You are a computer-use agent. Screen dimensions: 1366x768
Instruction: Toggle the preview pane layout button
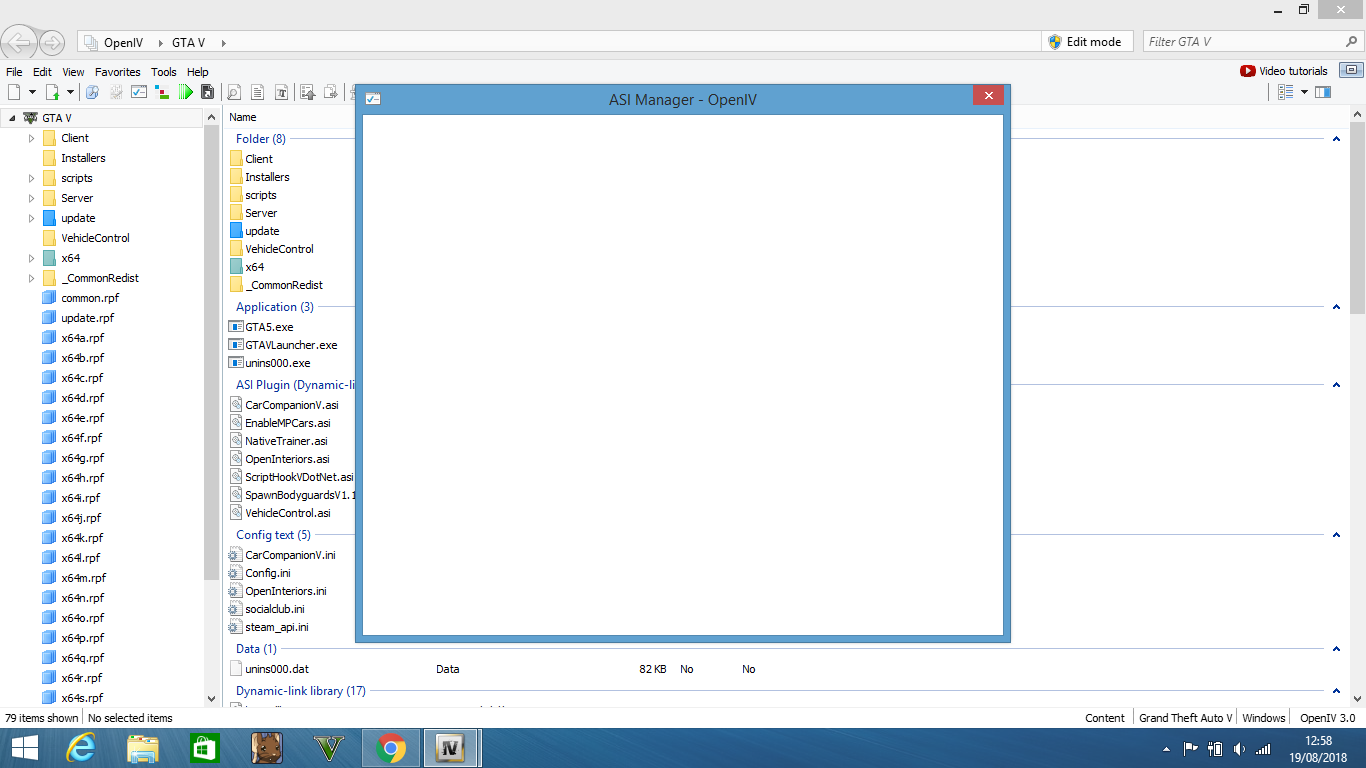[1323, 92]
